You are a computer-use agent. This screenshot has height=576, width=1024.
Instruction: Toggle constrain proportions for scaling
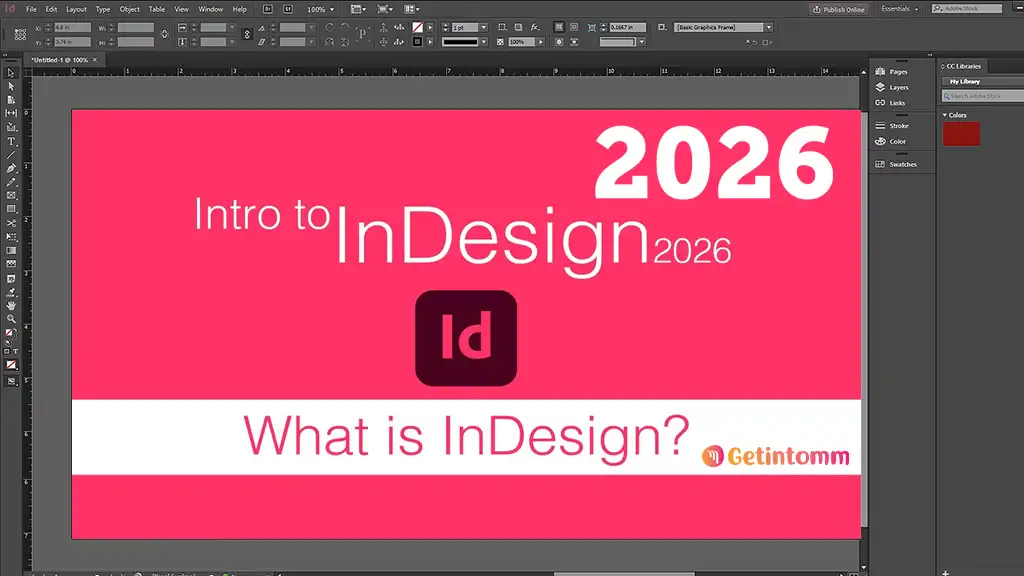click(247, 35)
